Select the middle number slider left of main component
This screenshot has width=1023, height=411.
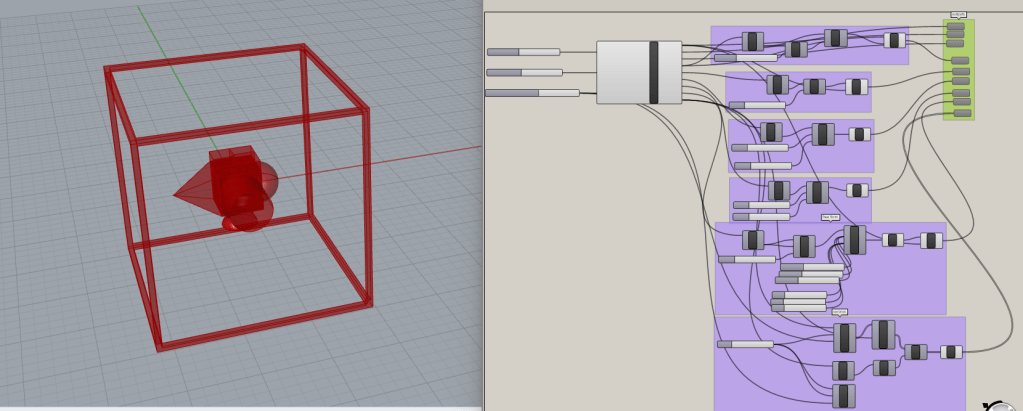point(524,72)
